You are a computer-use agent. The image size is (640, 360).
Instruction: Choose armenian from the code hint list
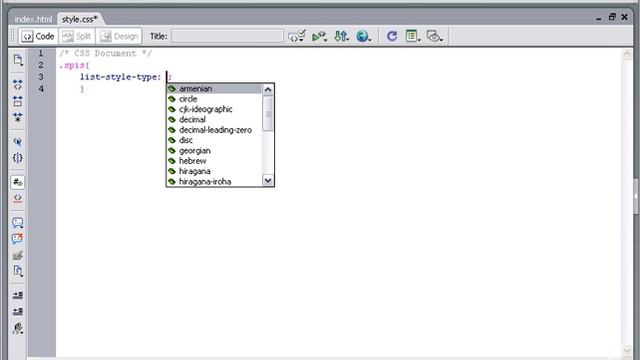214,89
